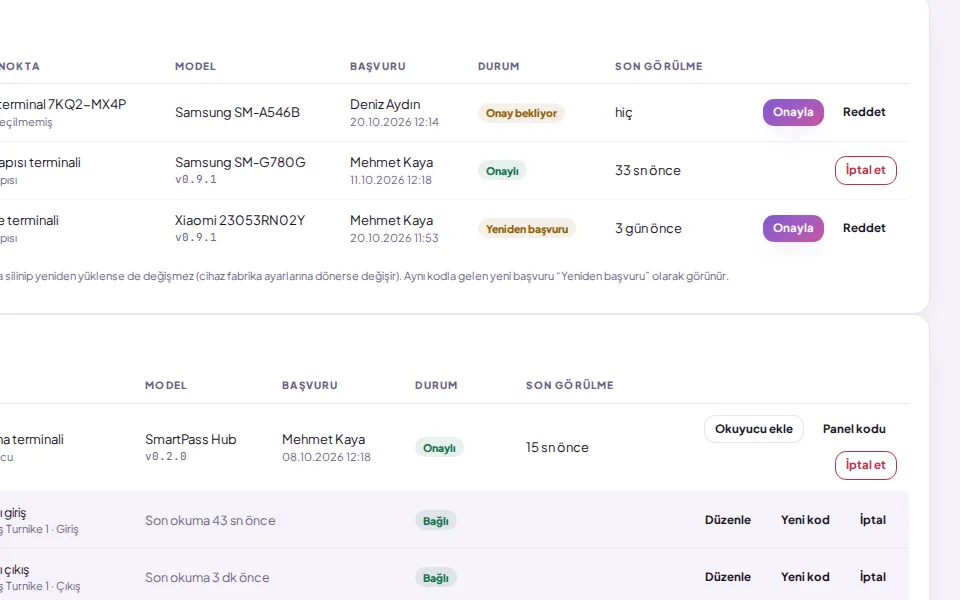The width and height of the screenshot is (960, 600).
Task: Click the 'Bağlı' badge of 43 sn önce reader
Action: coord(435,521)
